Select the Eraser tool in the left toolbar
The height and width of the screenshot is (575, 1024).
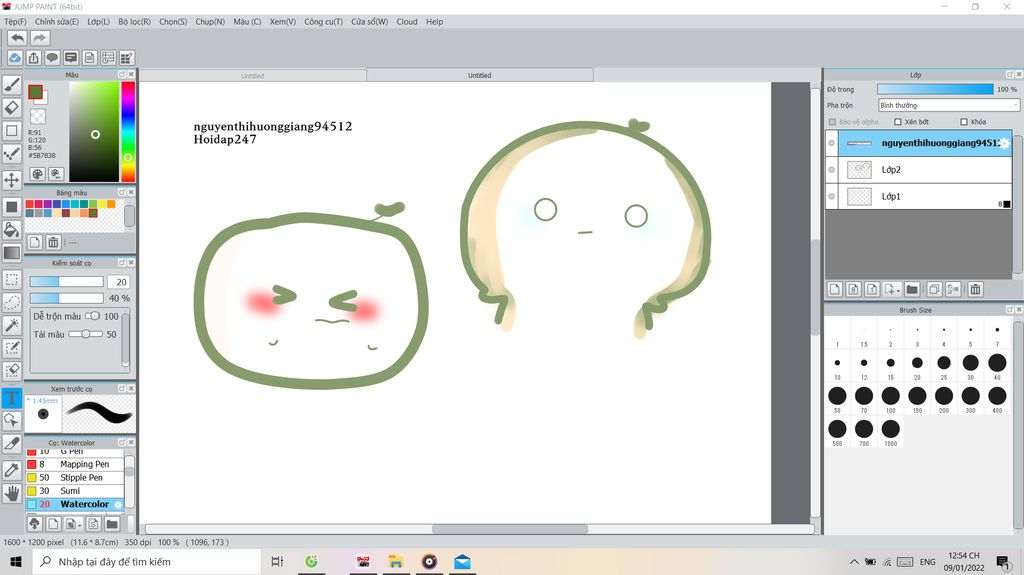(x=12, y=107)
